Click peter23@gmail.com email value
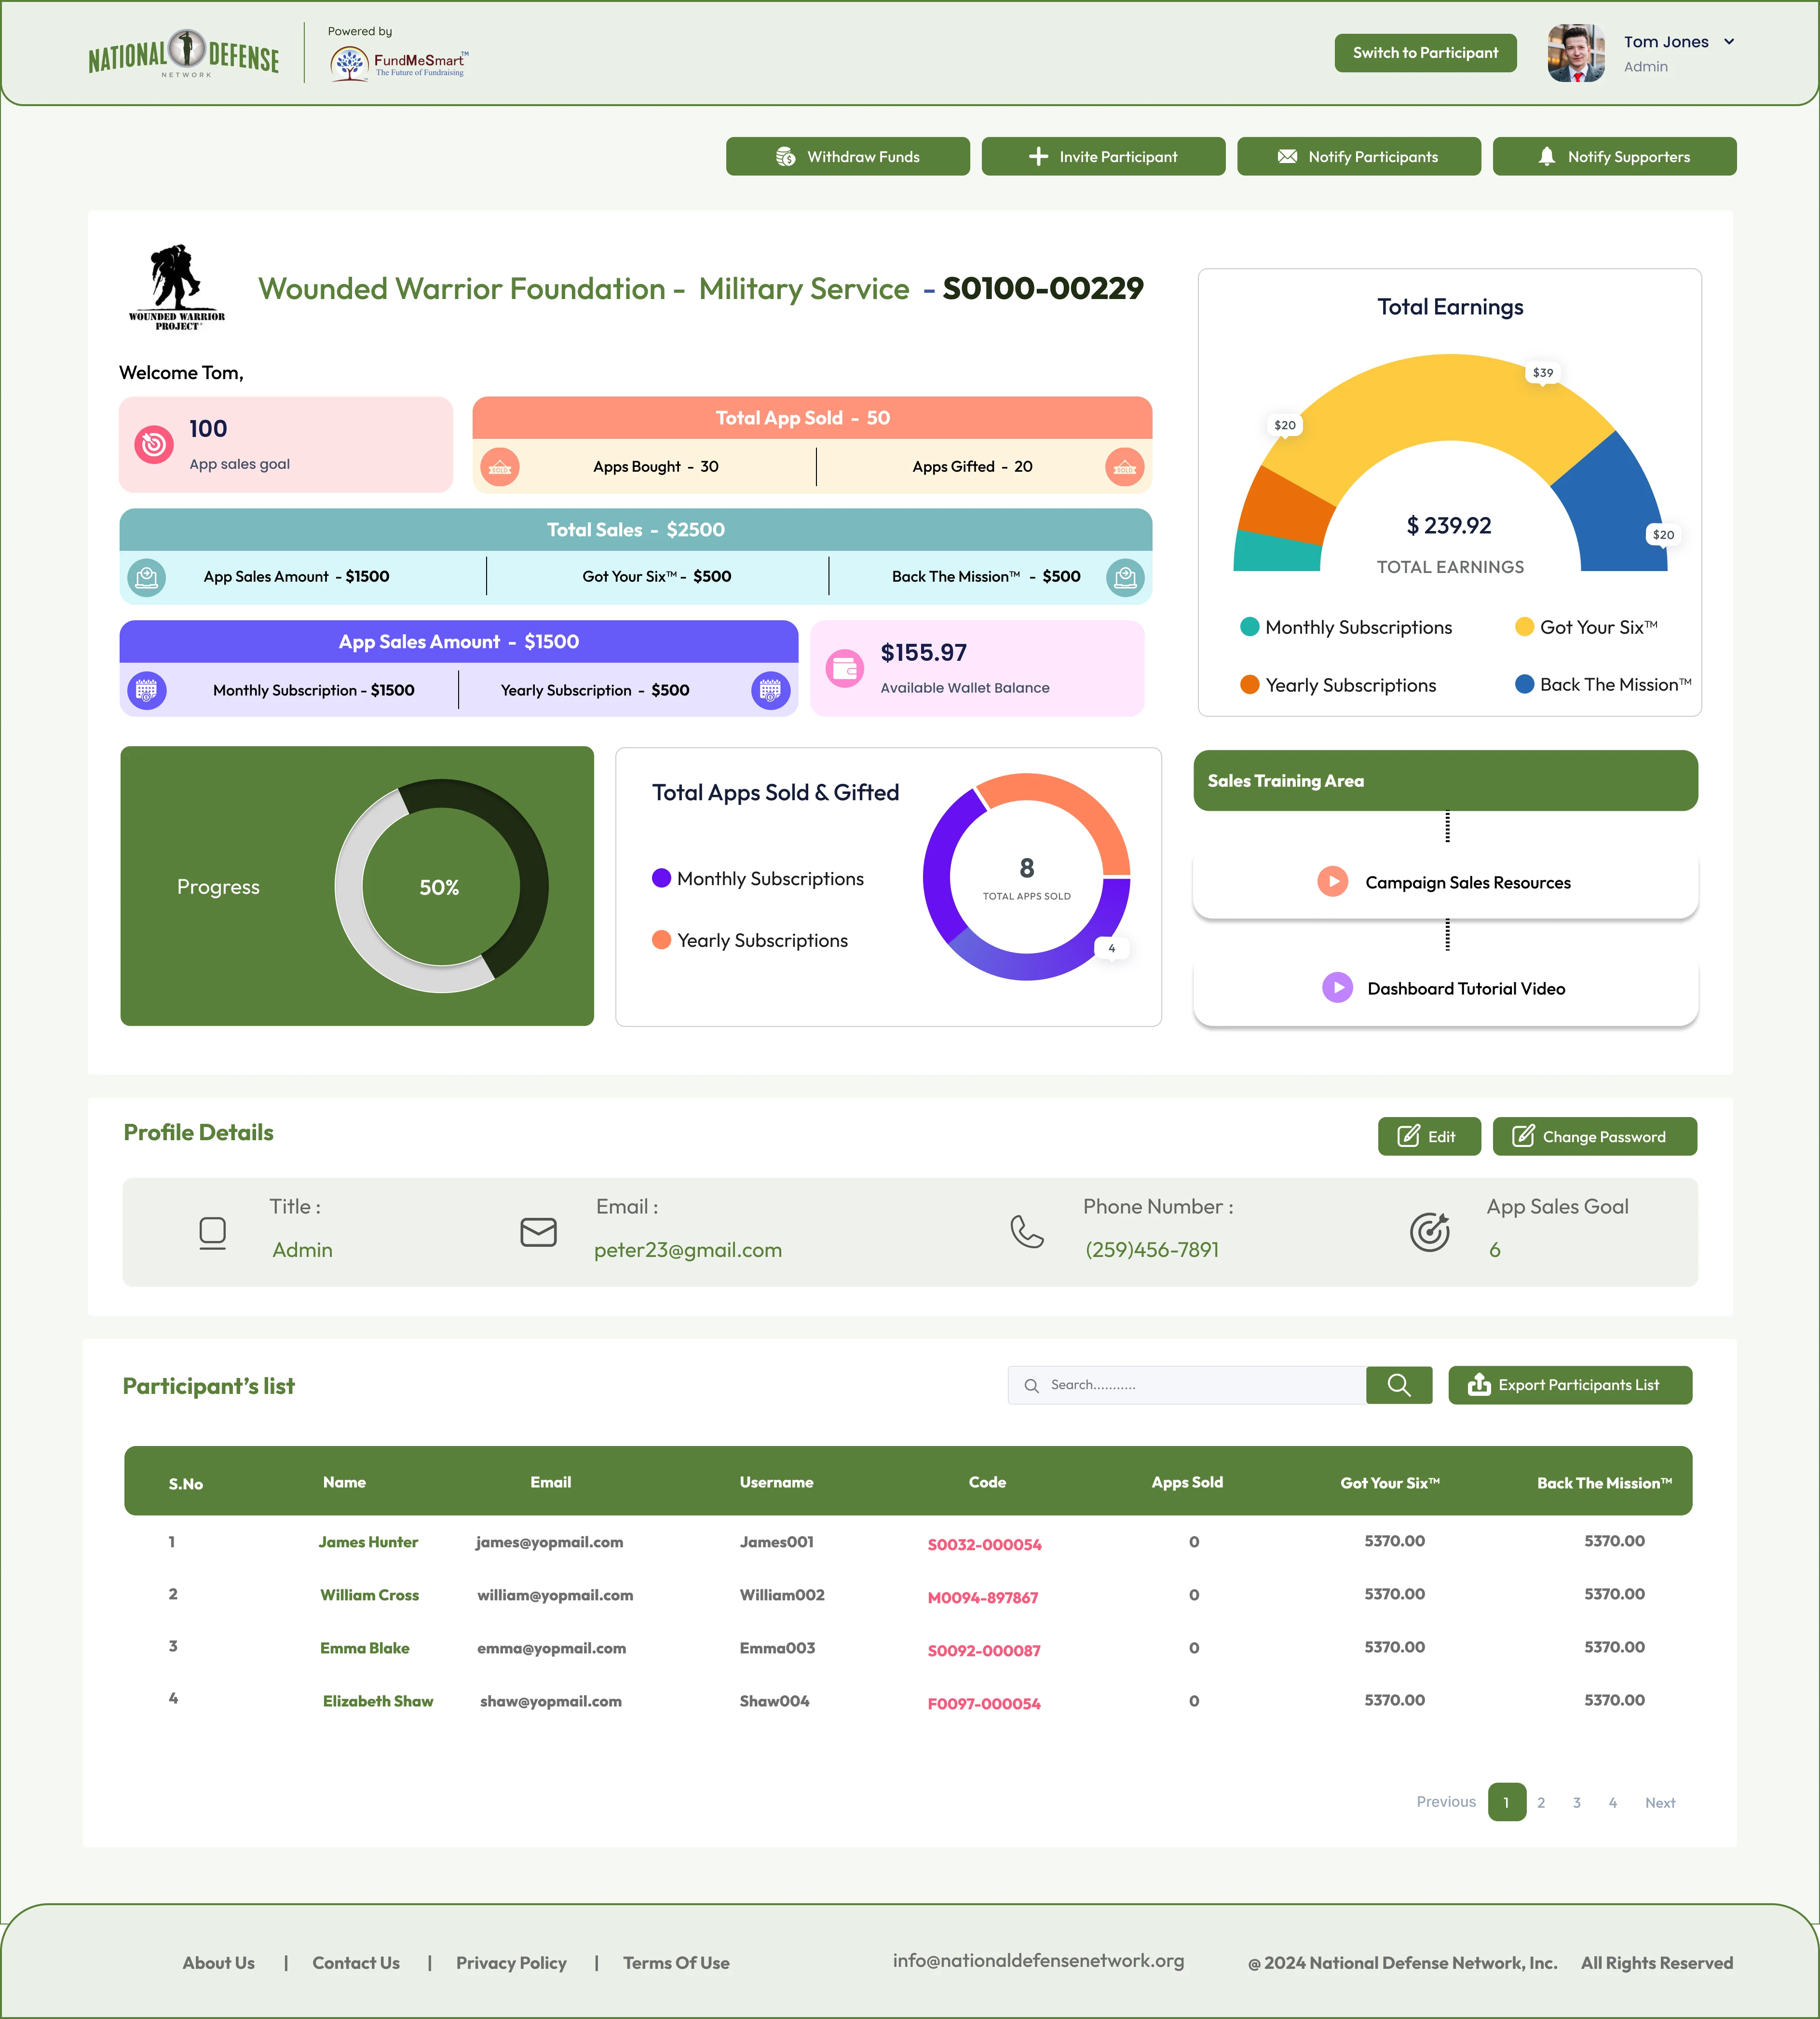Screen dimensions: 1820x2019 (688, 1250)
